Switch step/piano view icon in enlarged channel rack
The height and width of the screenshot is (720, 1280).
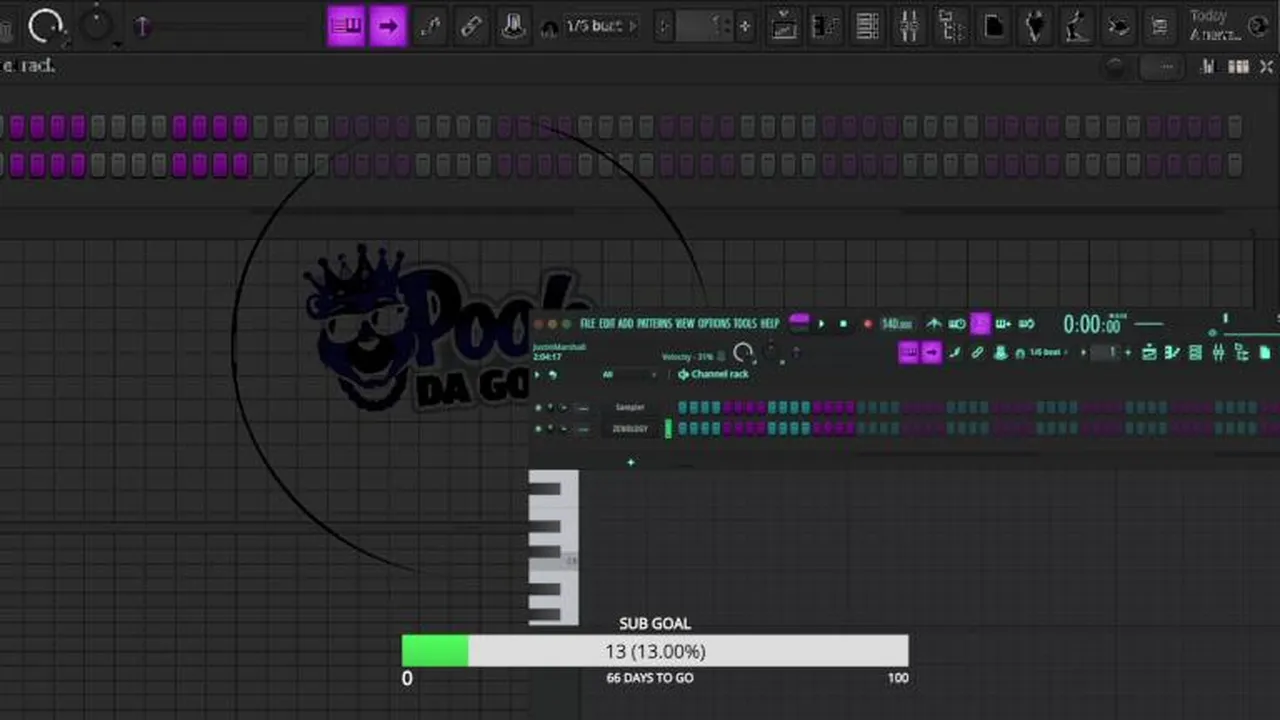click(x=1238, y=67)
